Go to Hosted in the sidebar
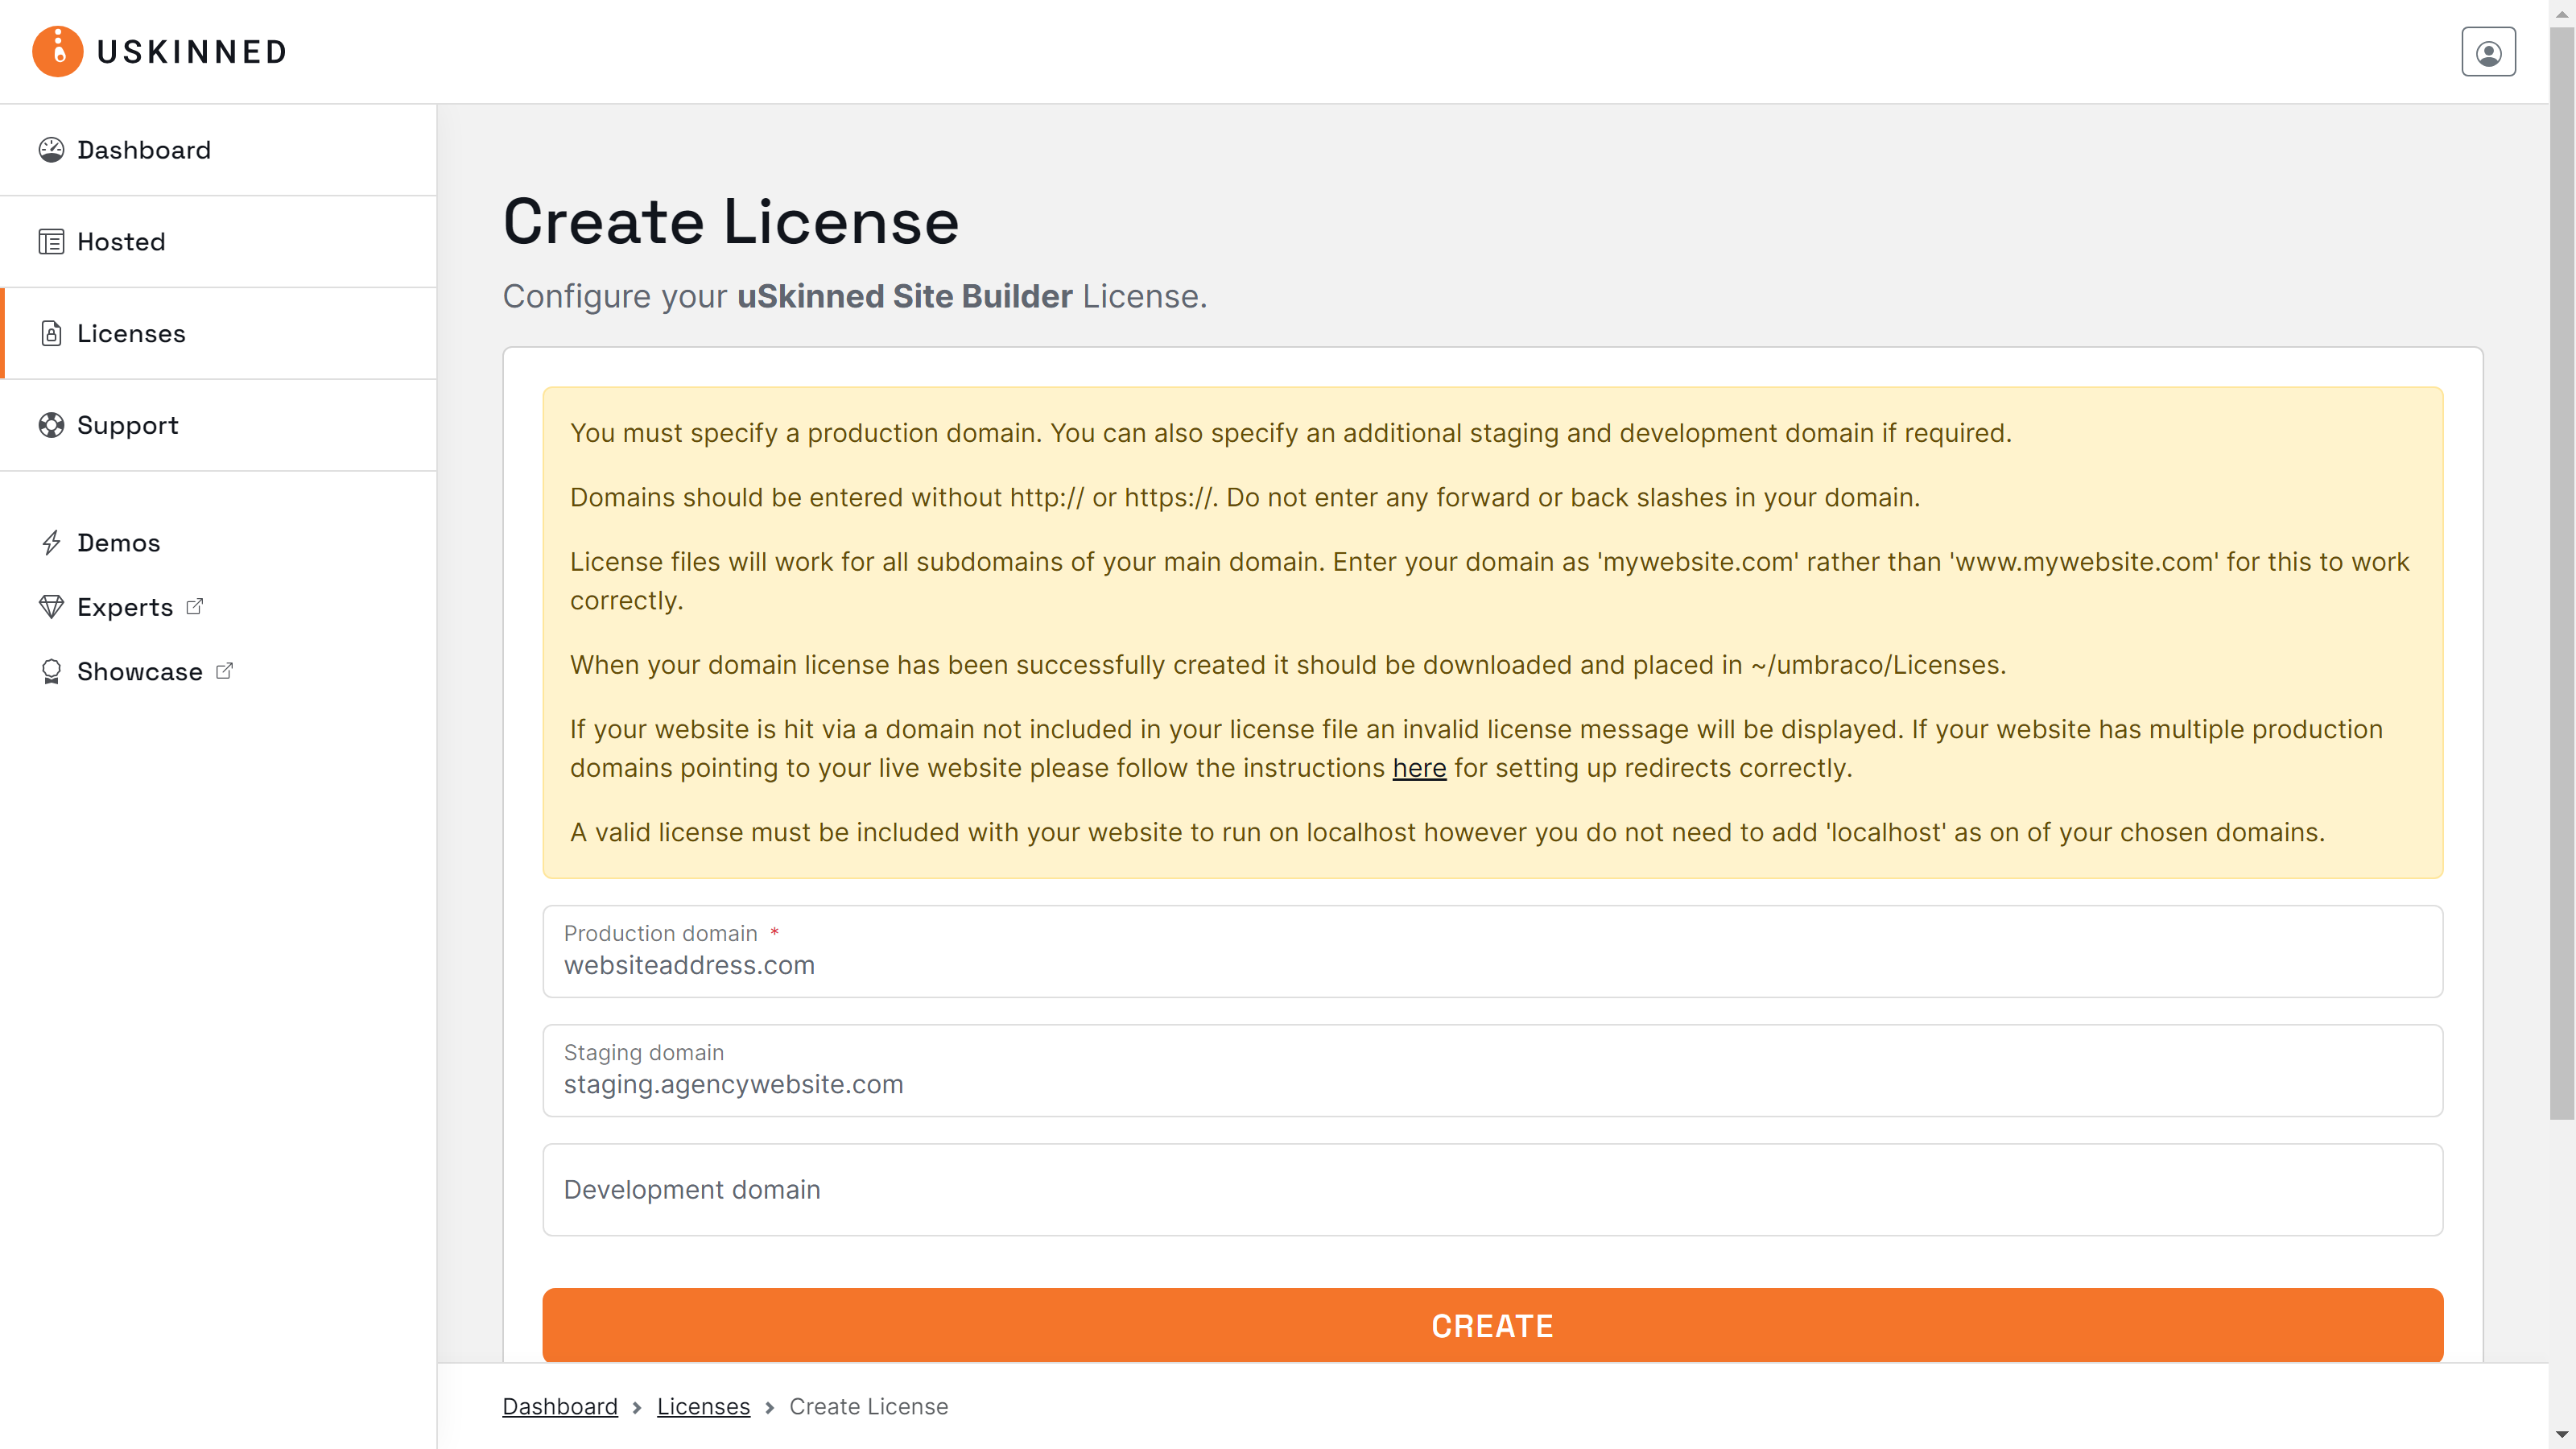This screenshot has width=2576, height=1449. [x=218, y=242]
